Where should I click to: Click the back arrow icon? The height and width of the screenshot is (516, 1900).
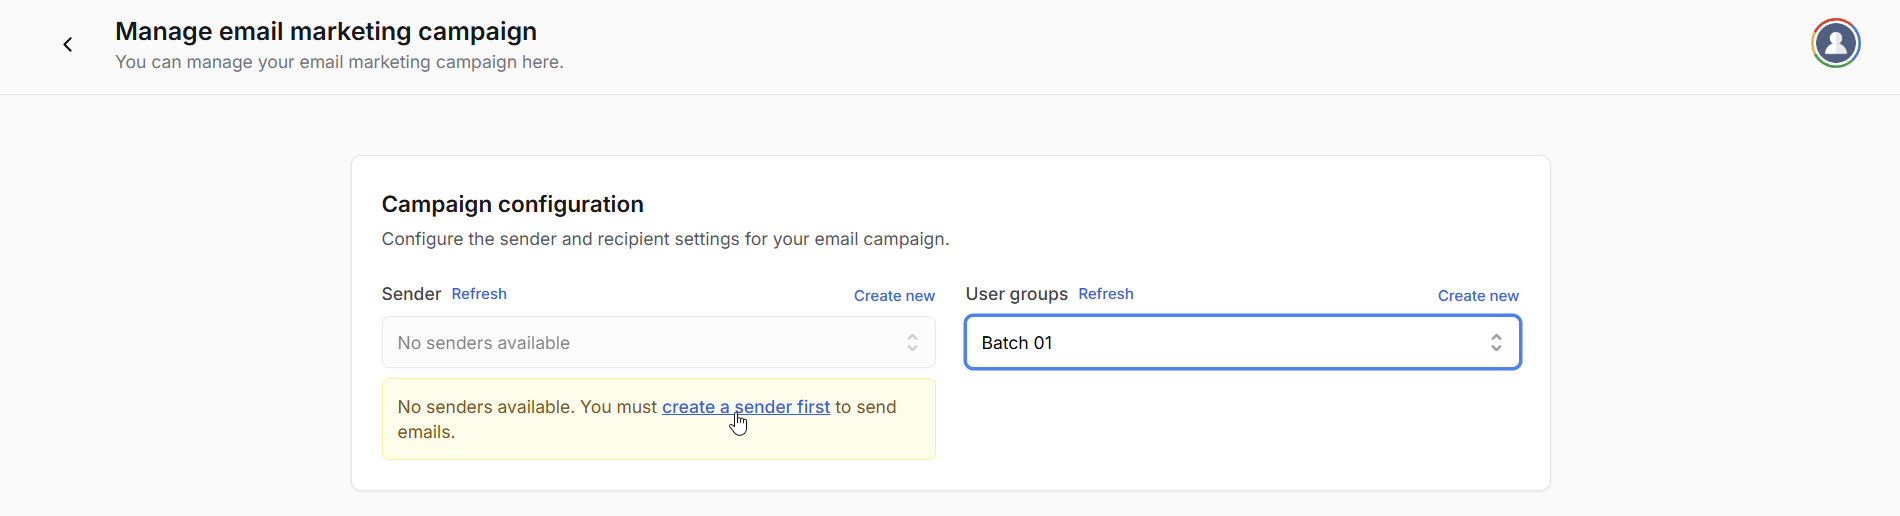pos(68,44)
